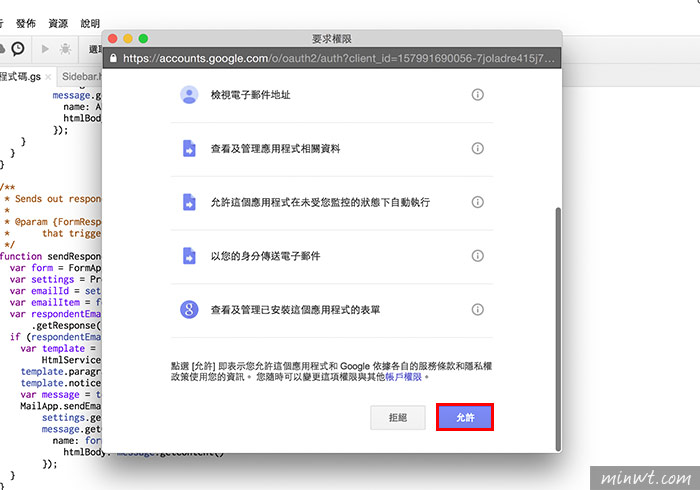Click 'var settings' line in code editor

[x=55, y=279]
